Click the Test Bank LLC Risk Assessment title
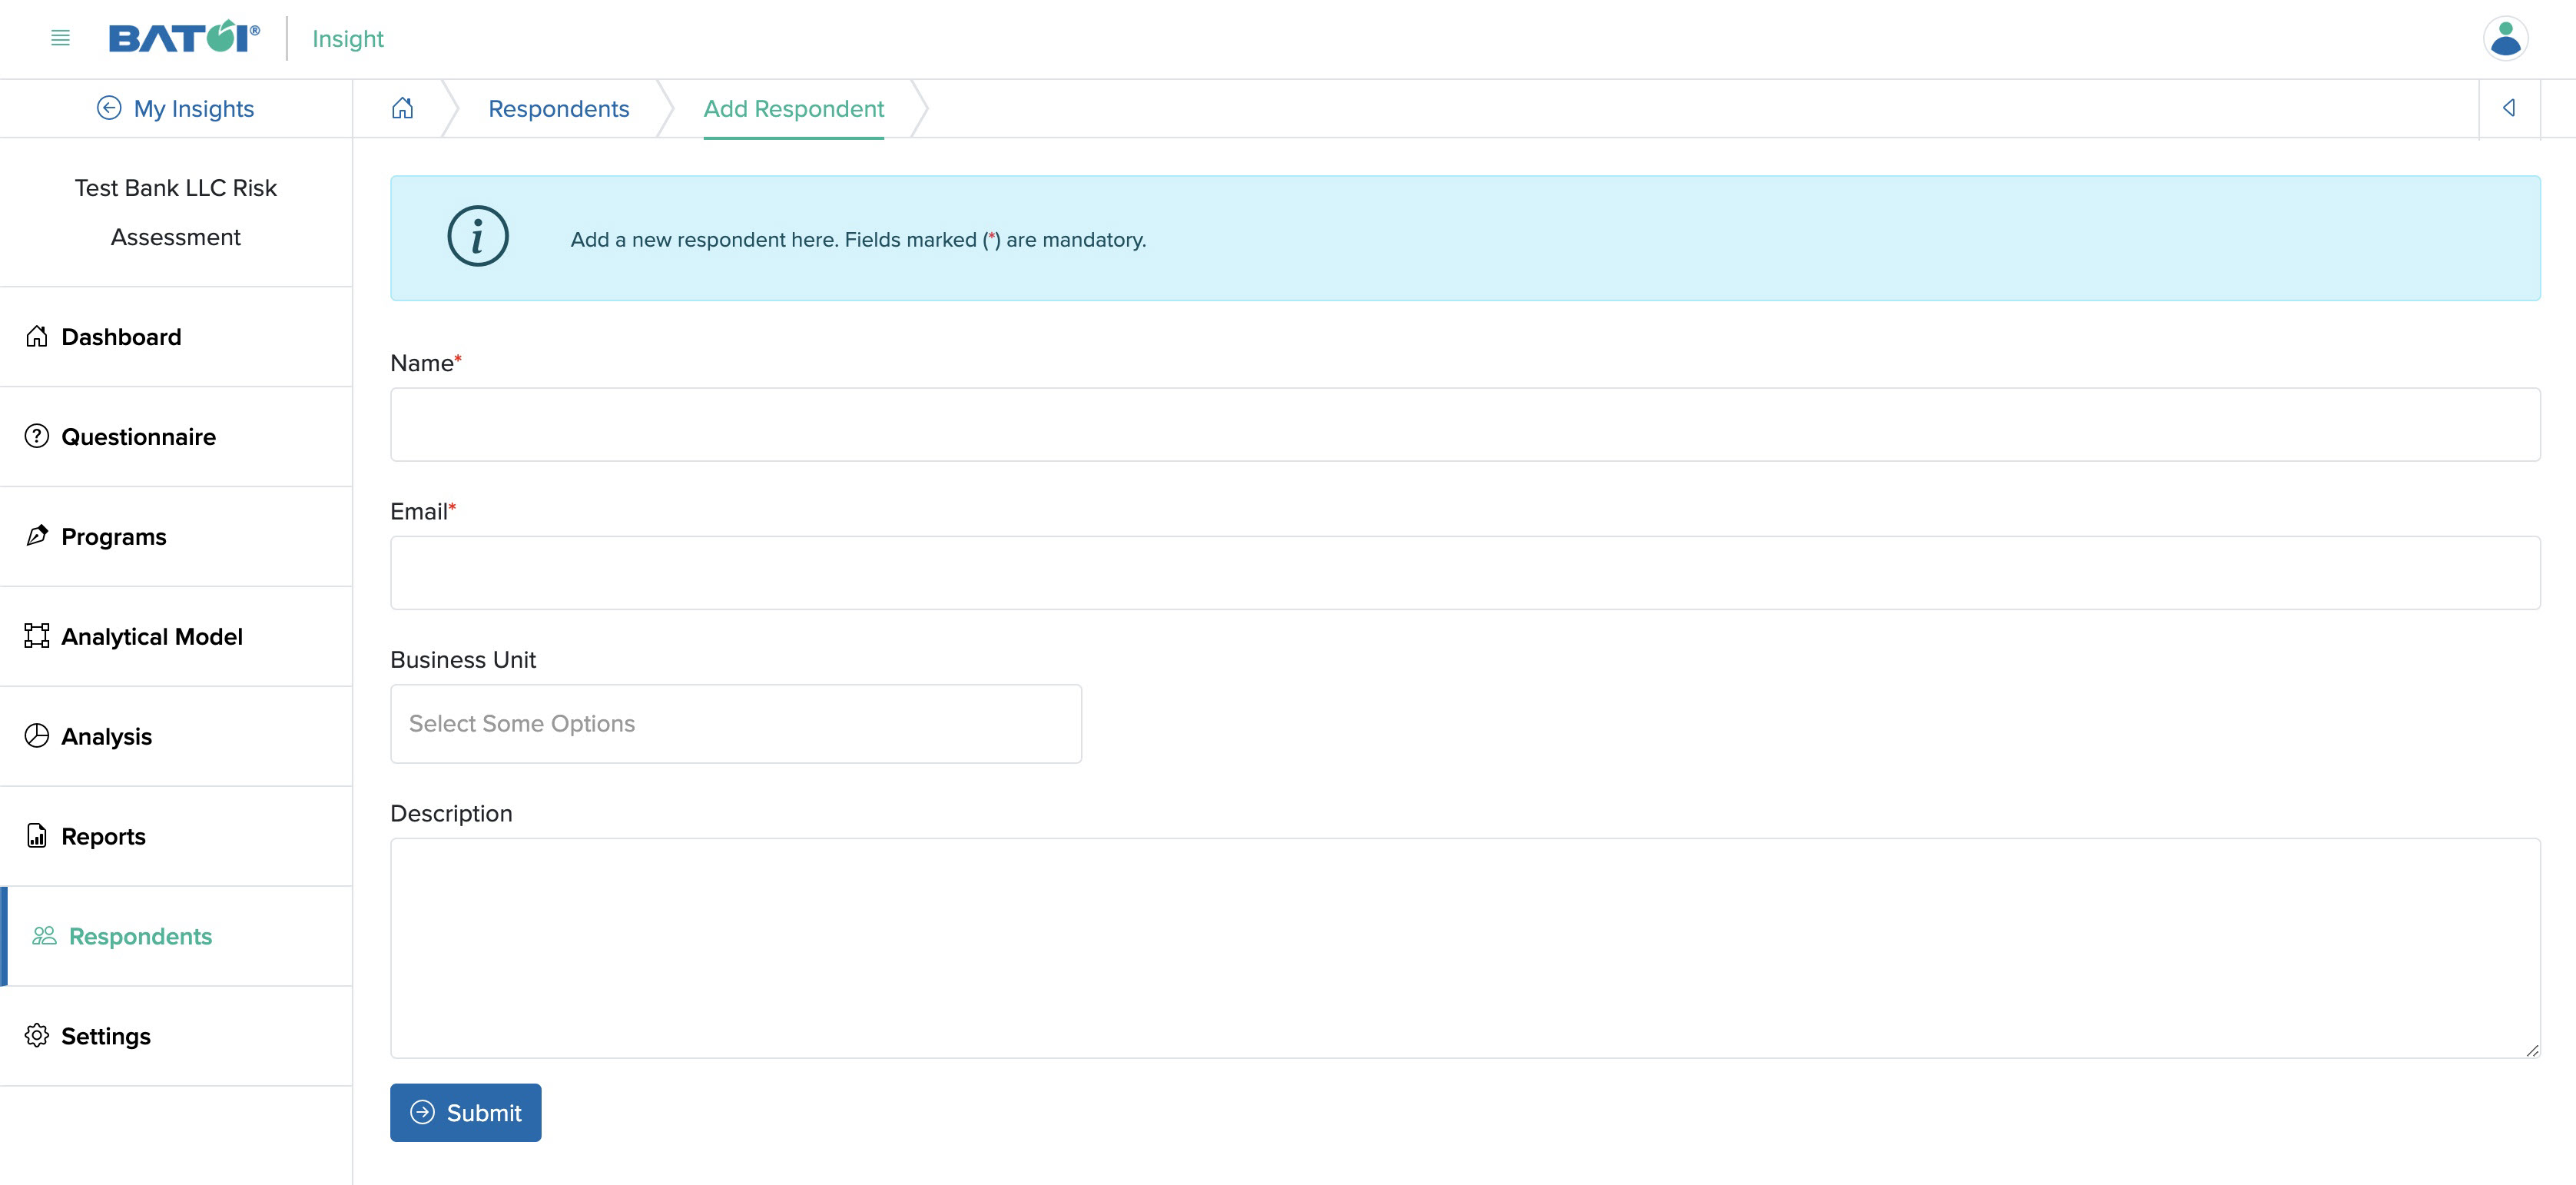Viewport: 2576px width, 1185px height. [x=176, y=212]
